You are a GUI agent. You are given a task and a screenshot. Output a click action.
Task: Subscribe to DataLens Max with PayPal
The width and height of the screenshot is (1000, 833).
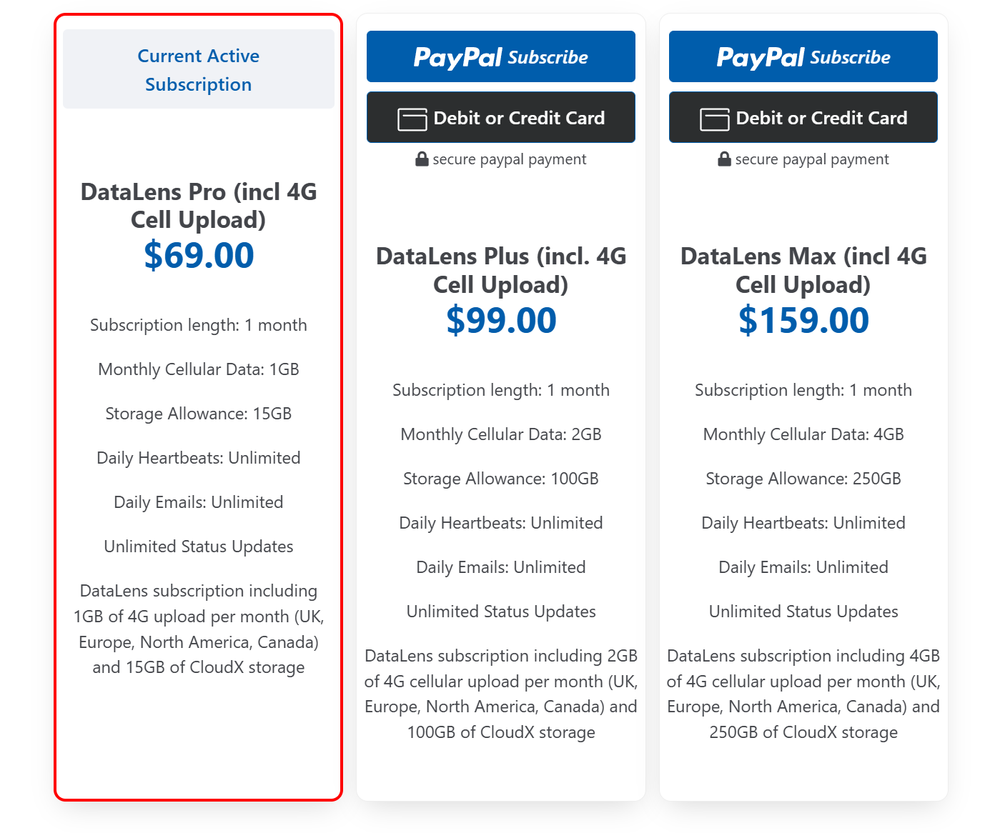(803, 57)
